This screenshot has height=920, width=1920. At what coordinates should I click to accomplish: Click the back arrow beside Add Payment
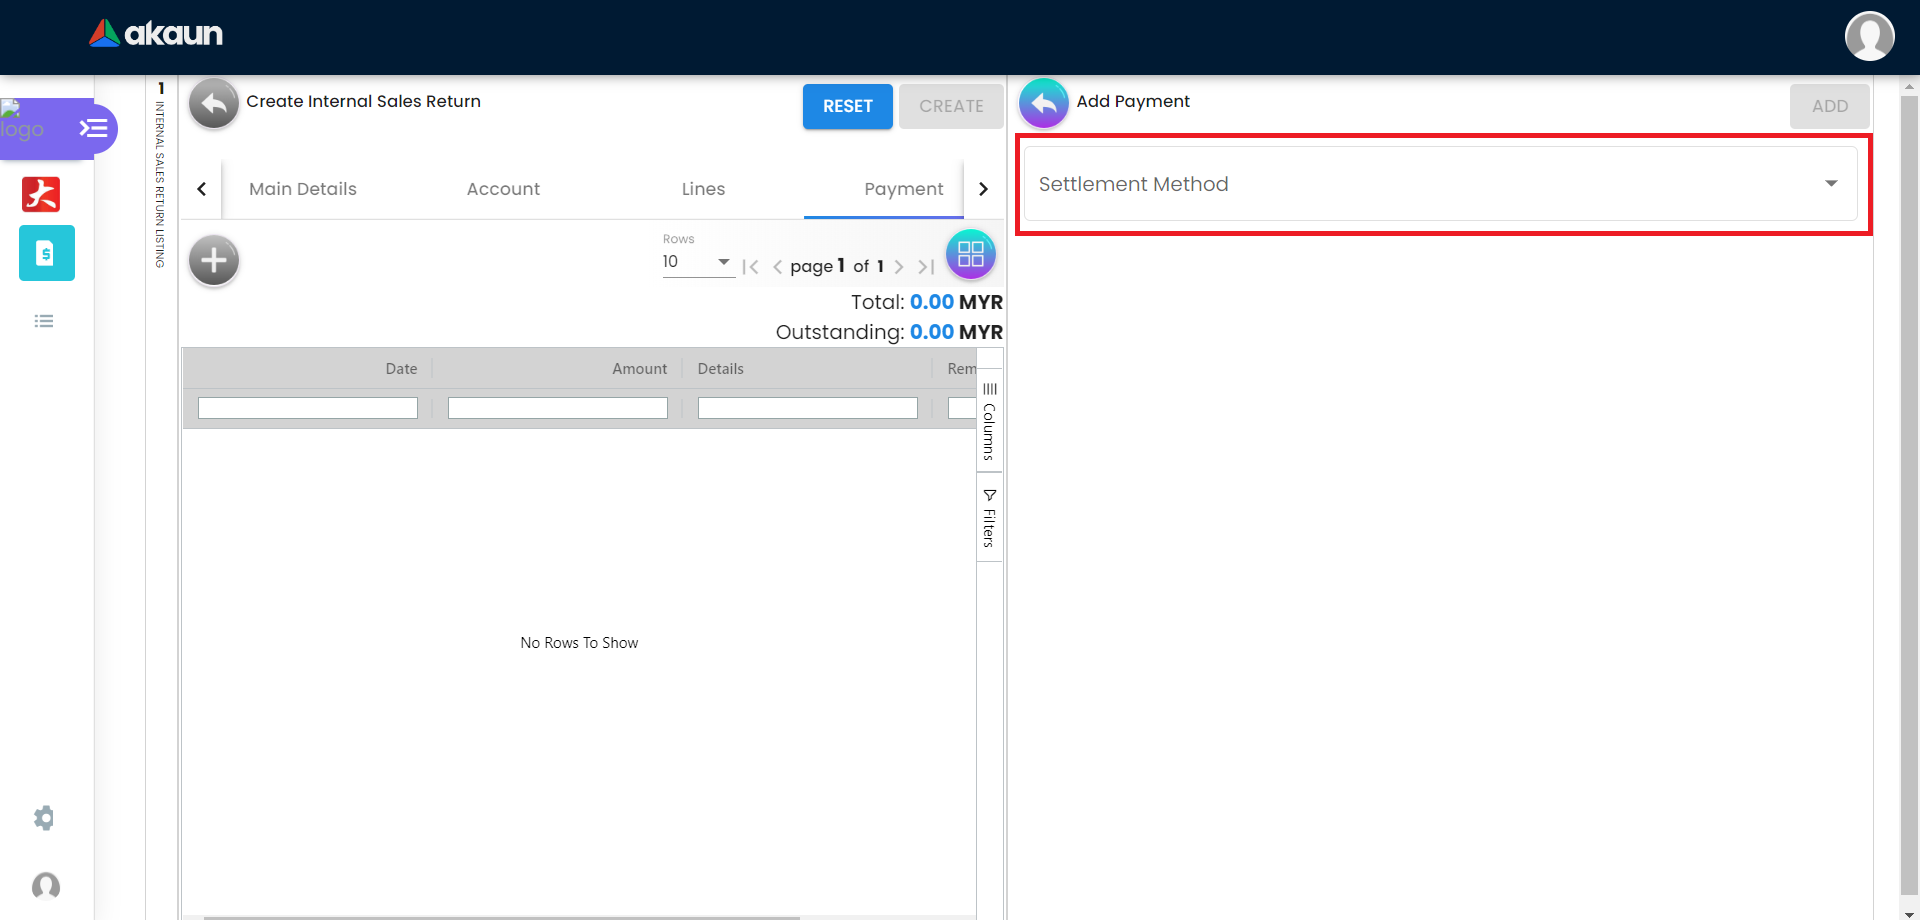click(x=1043, y=104)
